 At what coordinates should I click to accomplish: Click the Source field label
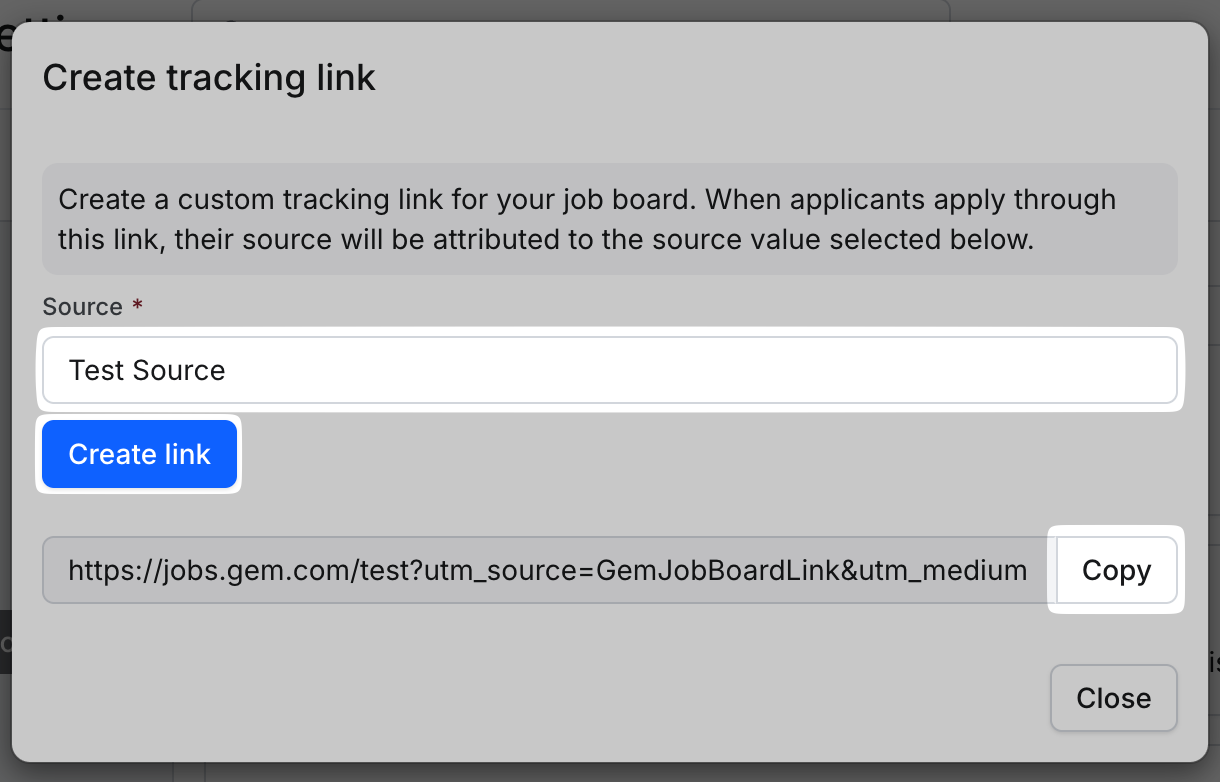[x=82, y=306]
